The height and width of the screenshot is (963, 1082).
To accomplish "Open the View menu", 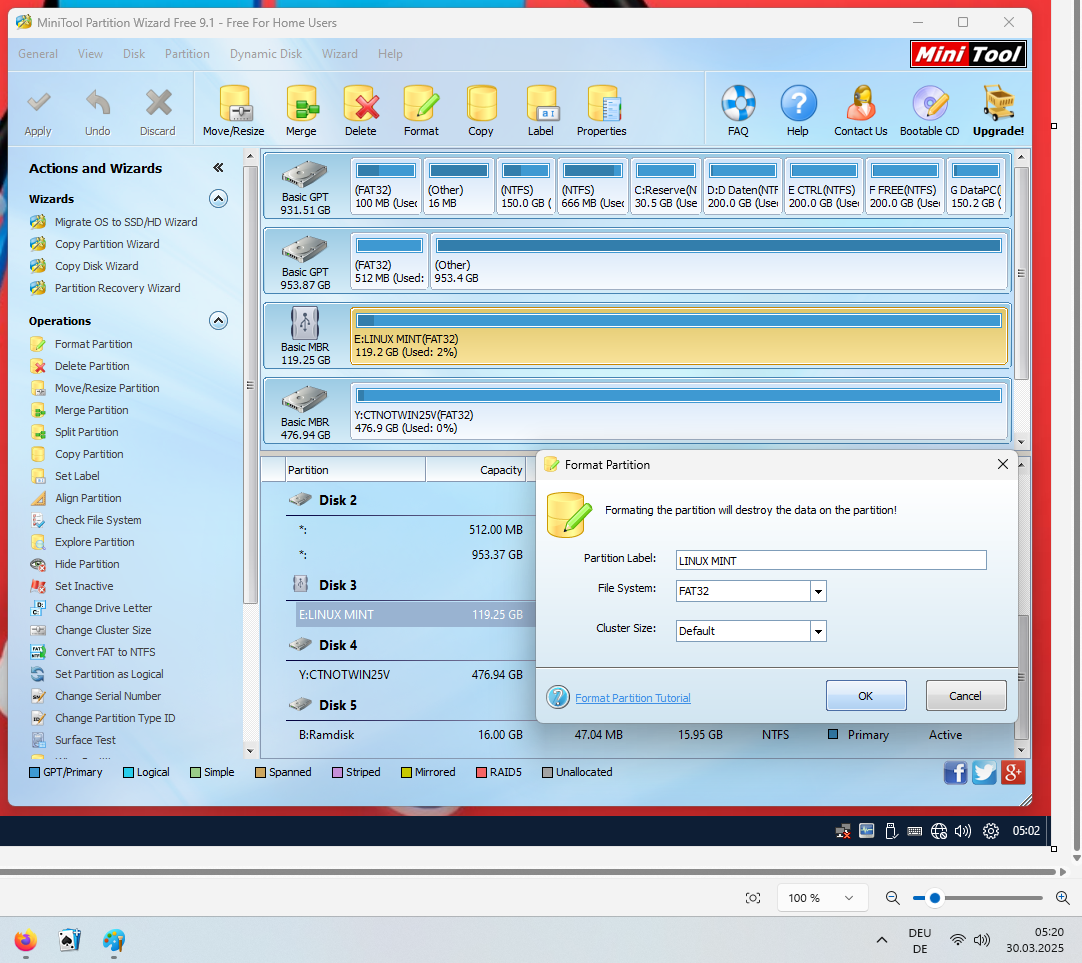I will coord(90,54).
